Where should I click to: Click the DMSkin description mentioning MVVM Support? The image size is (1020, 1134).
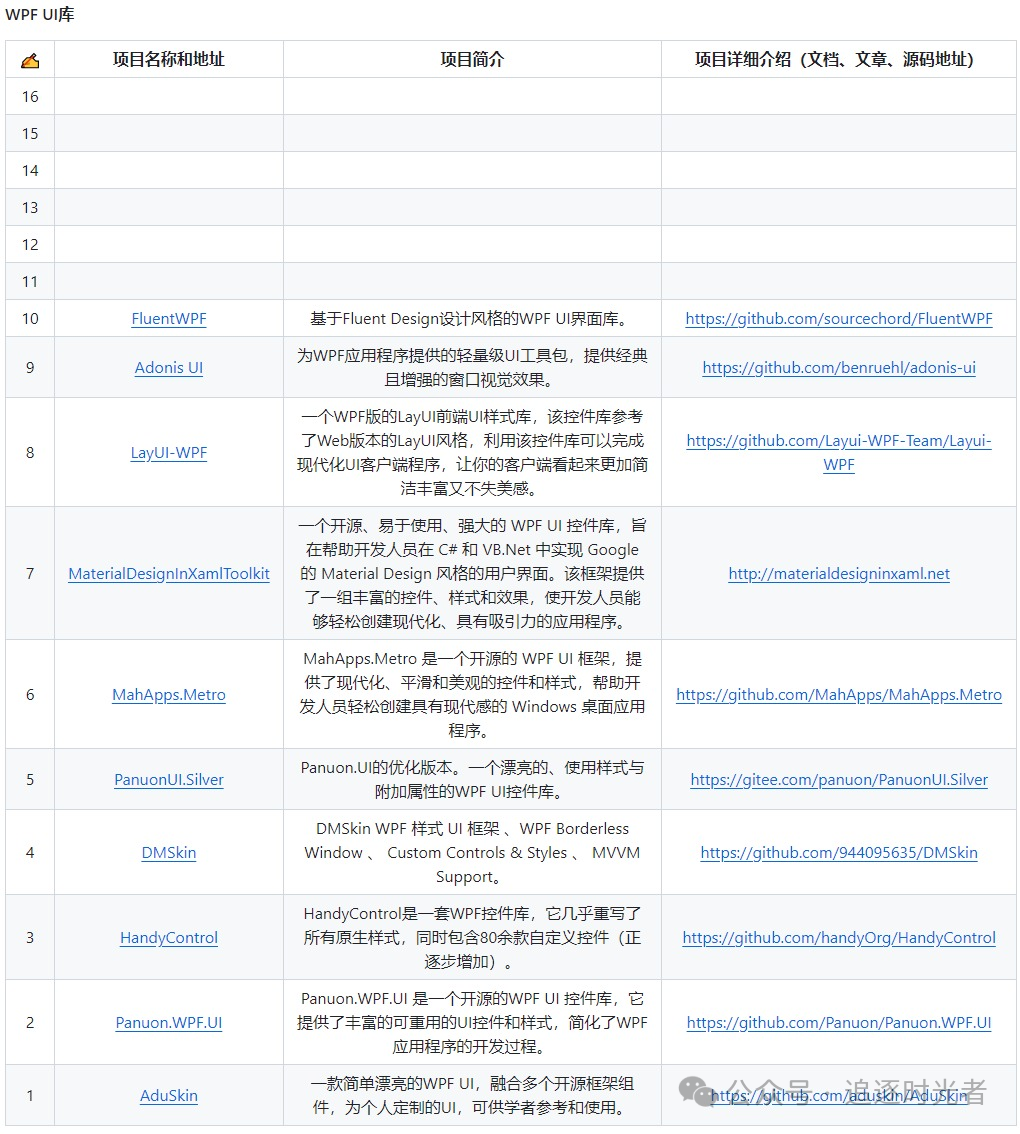coord(472,853)
